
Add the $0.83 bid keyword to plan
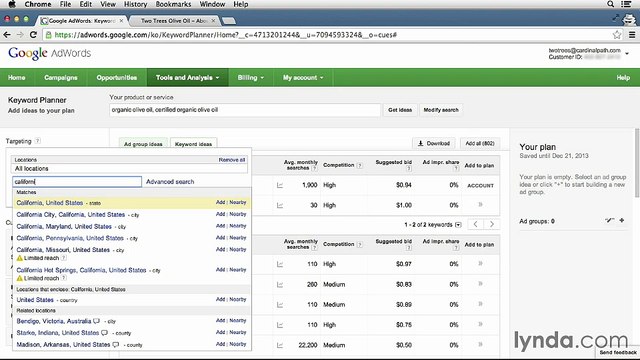coord(480,284)
